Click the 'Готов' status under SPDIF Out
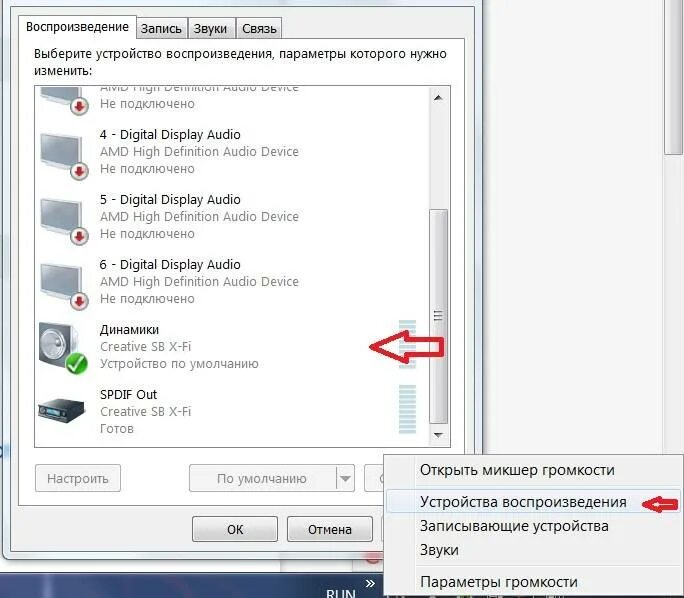 tap(116, 428)
